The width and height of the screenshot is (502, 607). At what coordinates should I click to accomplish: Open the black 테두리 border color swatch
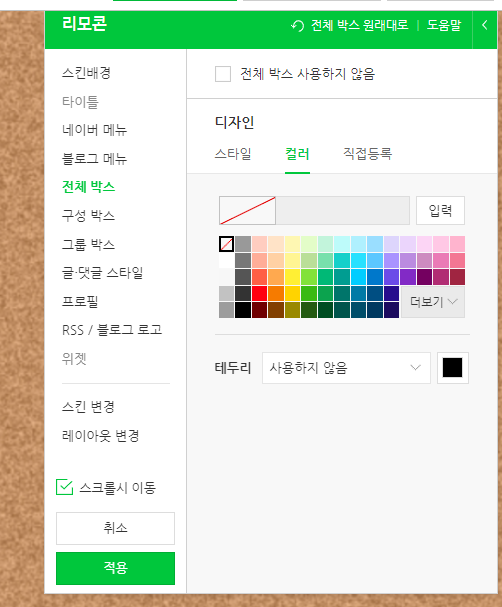[452, 368]
